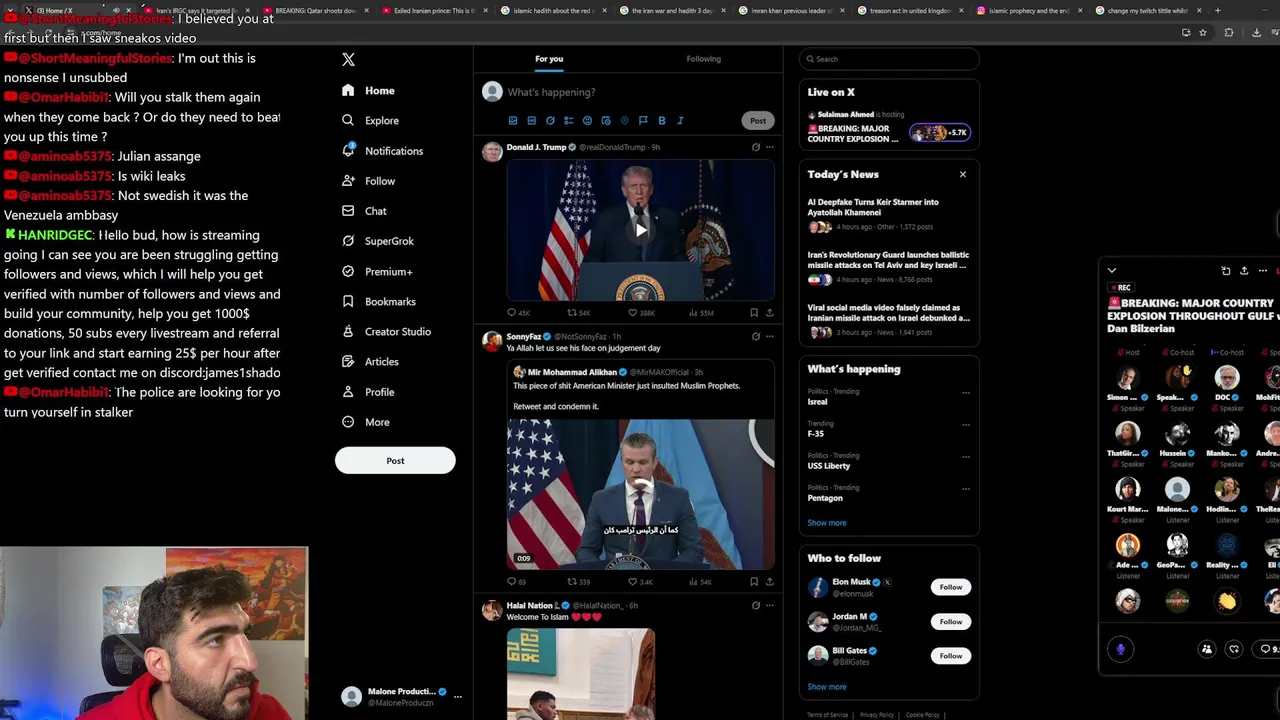Show more under Who to follow
The height and width of the screenshot is (720, 1280).
[x=827, y=687]
